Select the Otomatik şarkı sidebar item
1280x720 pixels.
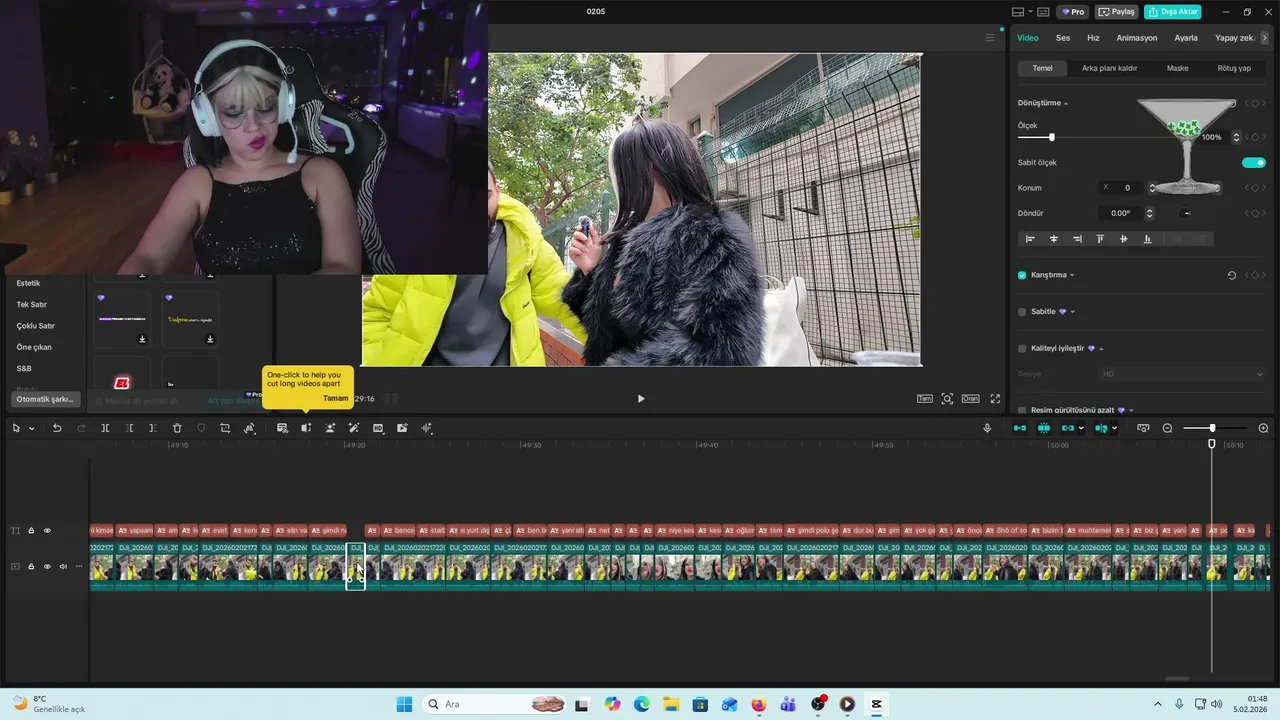[x=45, y=399]
